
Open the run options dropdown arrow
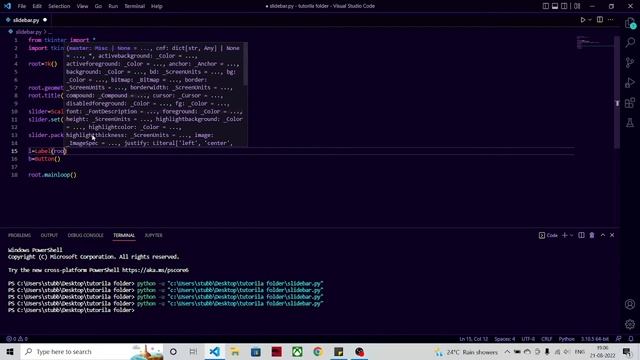[590, 20]
